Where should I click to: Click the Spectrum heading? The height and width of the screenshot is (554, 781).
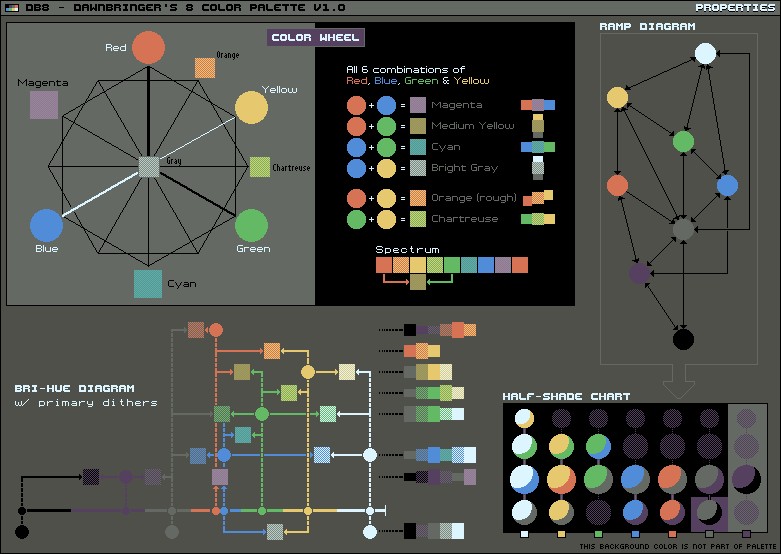407,249
